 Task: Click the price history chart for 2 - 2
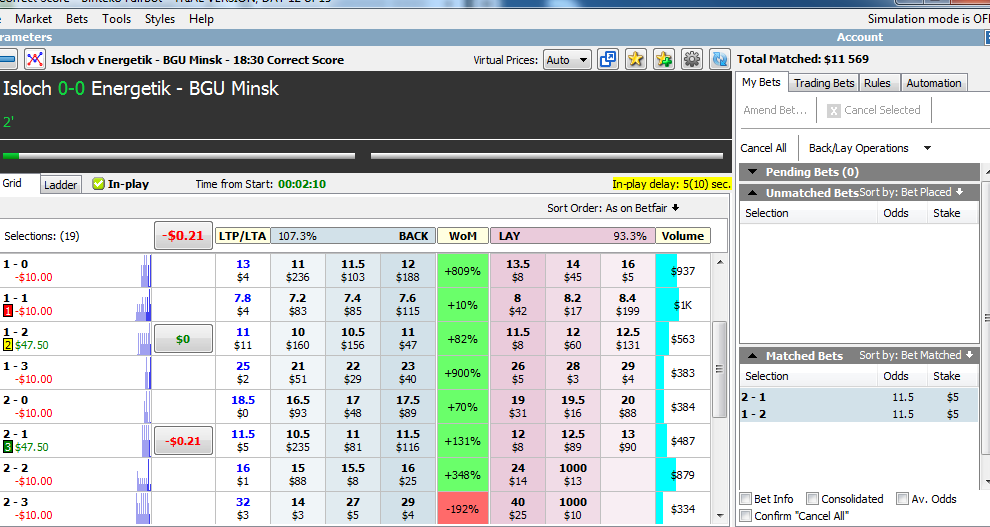coord(145,475)
